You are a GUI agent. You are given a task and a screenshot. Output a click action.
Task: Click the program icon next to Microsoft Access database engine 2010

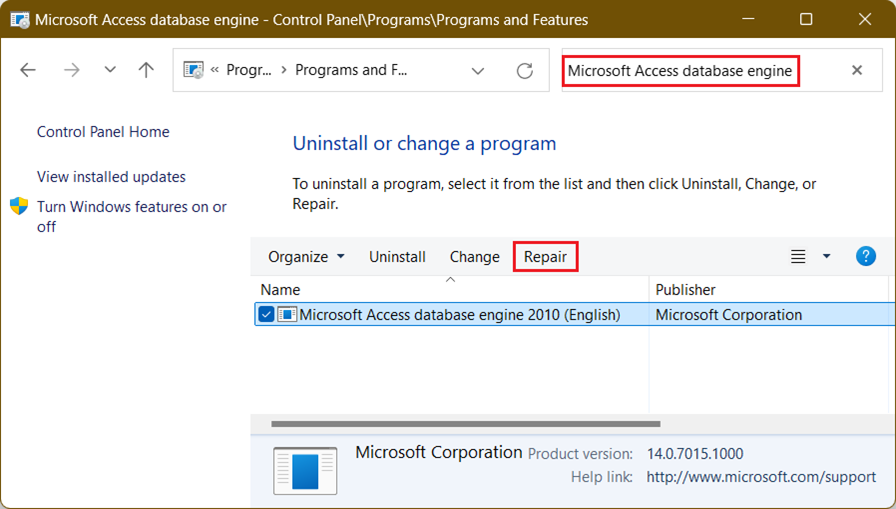tap(287, 314)
